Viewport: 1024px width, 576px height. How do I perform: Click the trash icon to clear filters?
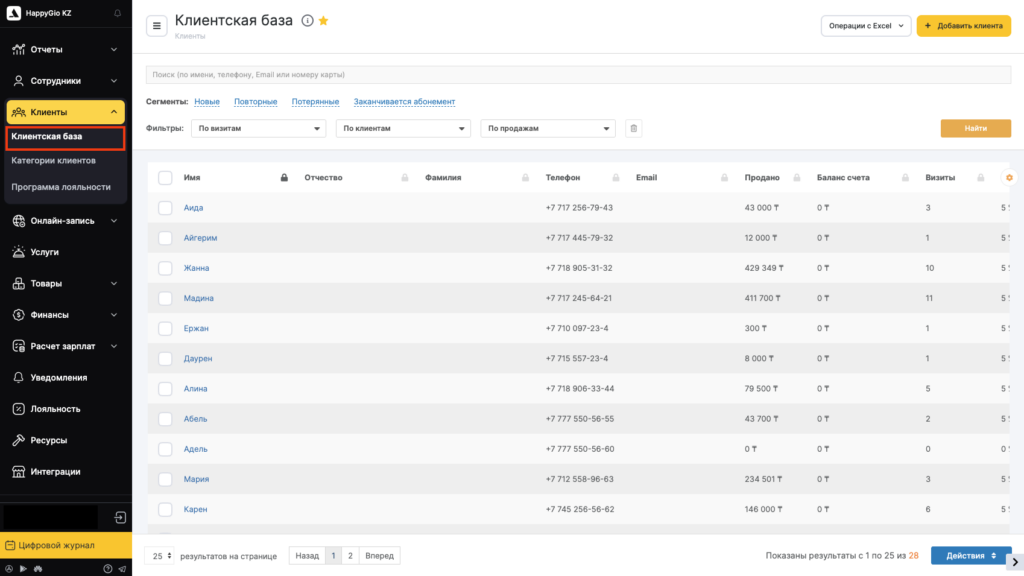pos(633,128)
